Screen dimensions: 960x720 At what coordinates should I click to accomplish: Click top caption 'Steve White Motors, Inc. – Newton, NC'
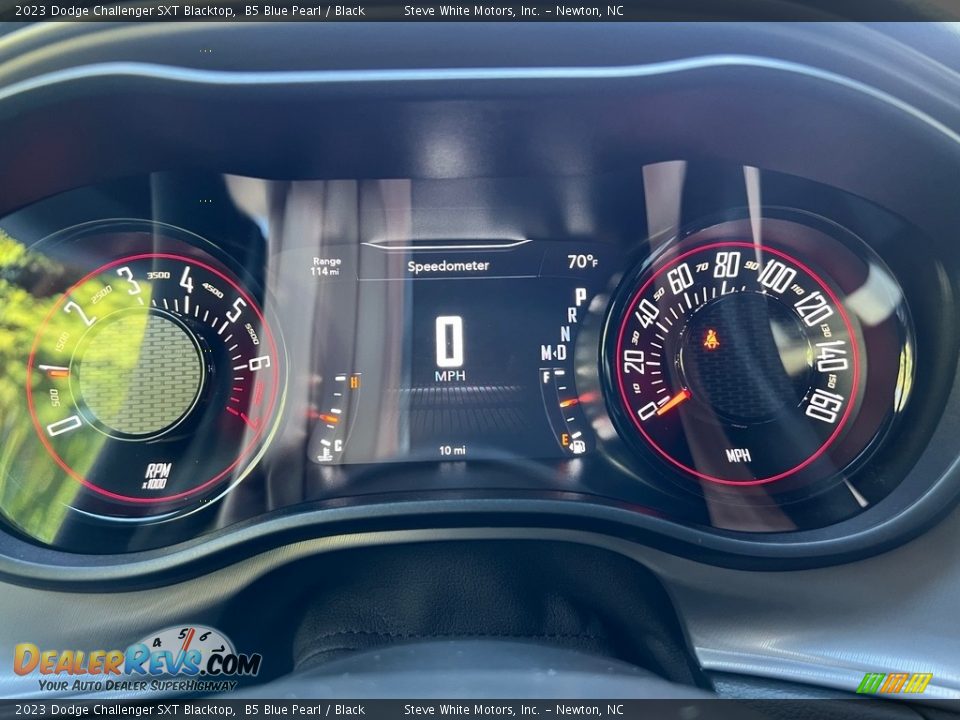(514, 10)
